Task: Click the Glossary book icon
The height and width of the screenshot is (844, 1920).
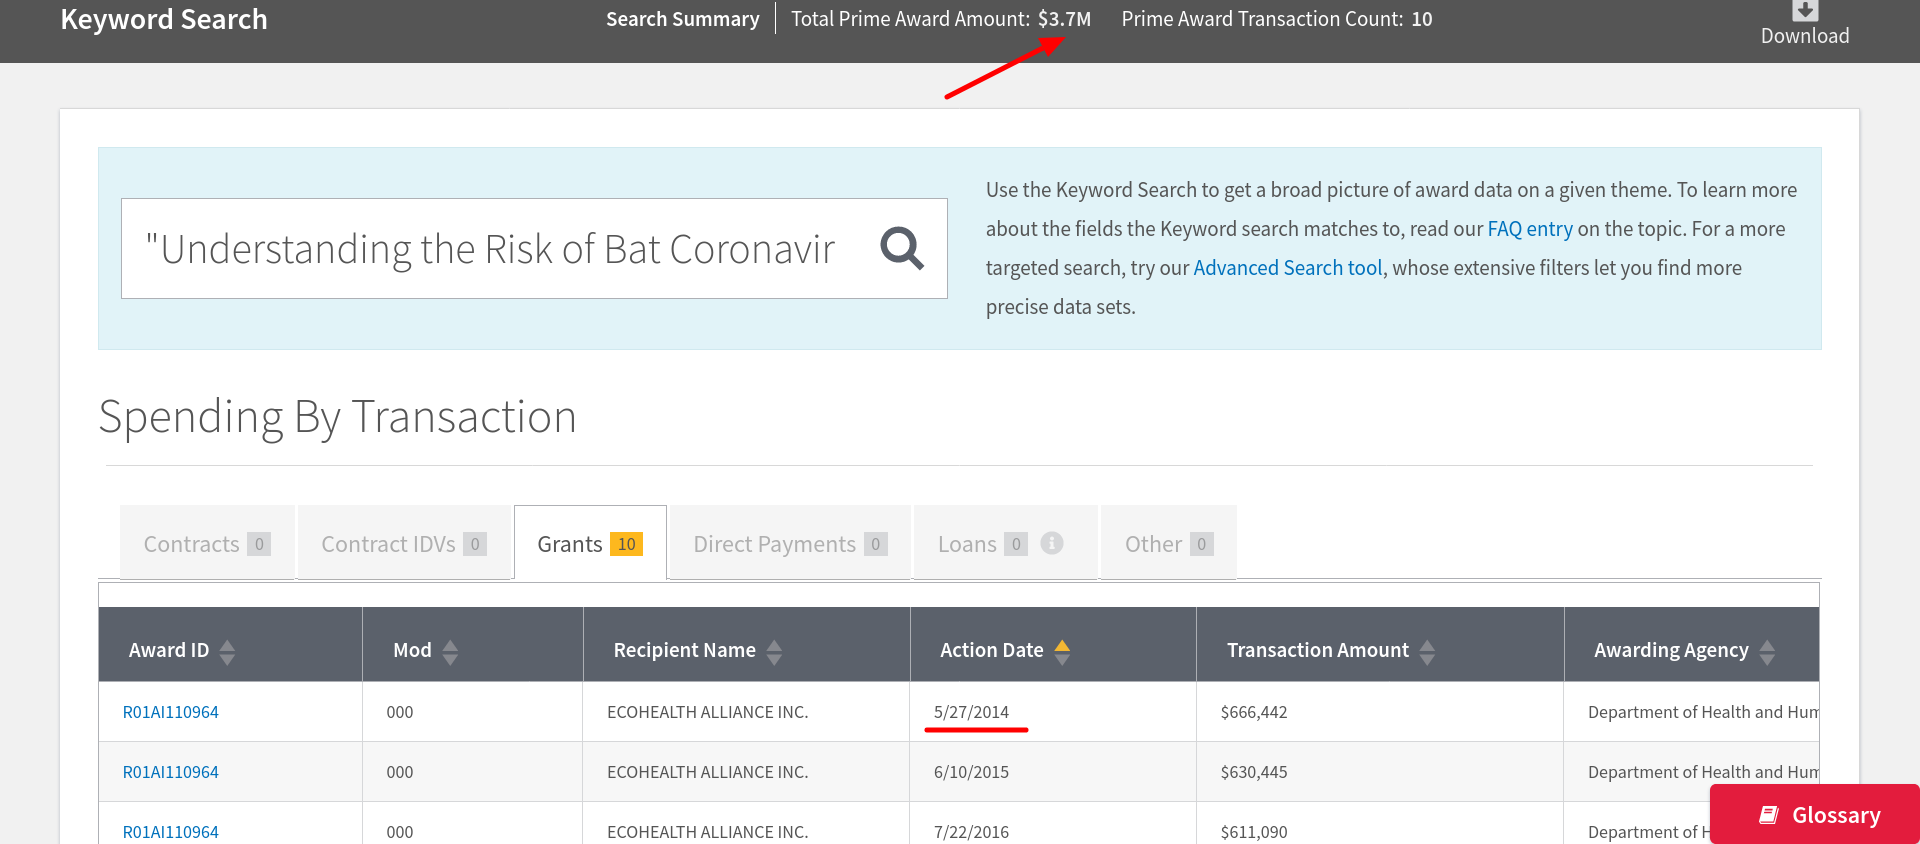Action: [1769, 815]
